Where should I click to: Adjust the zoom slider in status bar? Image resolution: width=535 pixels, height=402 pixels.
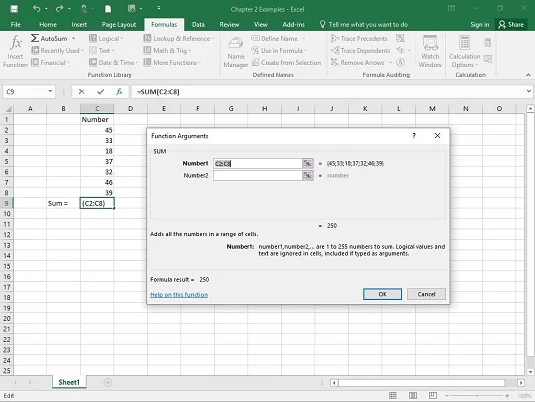[x=477, y=396]
